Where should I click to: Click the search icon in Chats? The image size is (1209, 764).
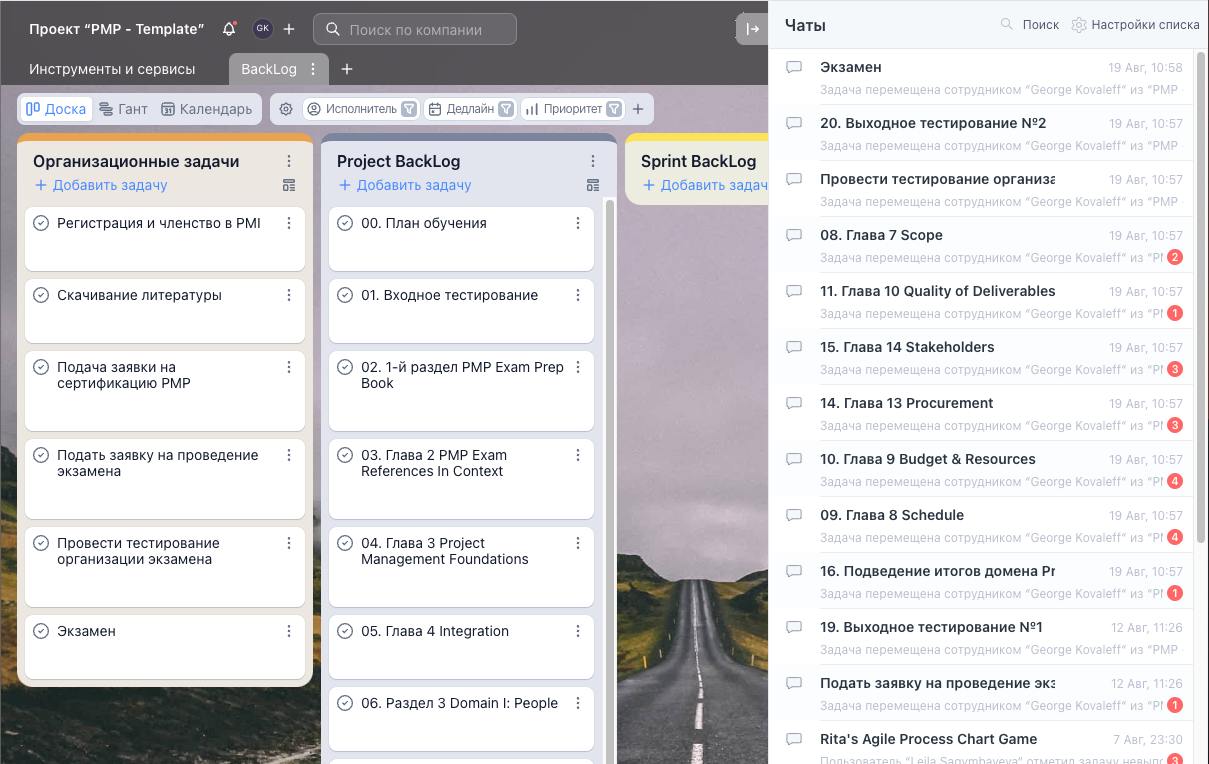tap(1007, 24)
